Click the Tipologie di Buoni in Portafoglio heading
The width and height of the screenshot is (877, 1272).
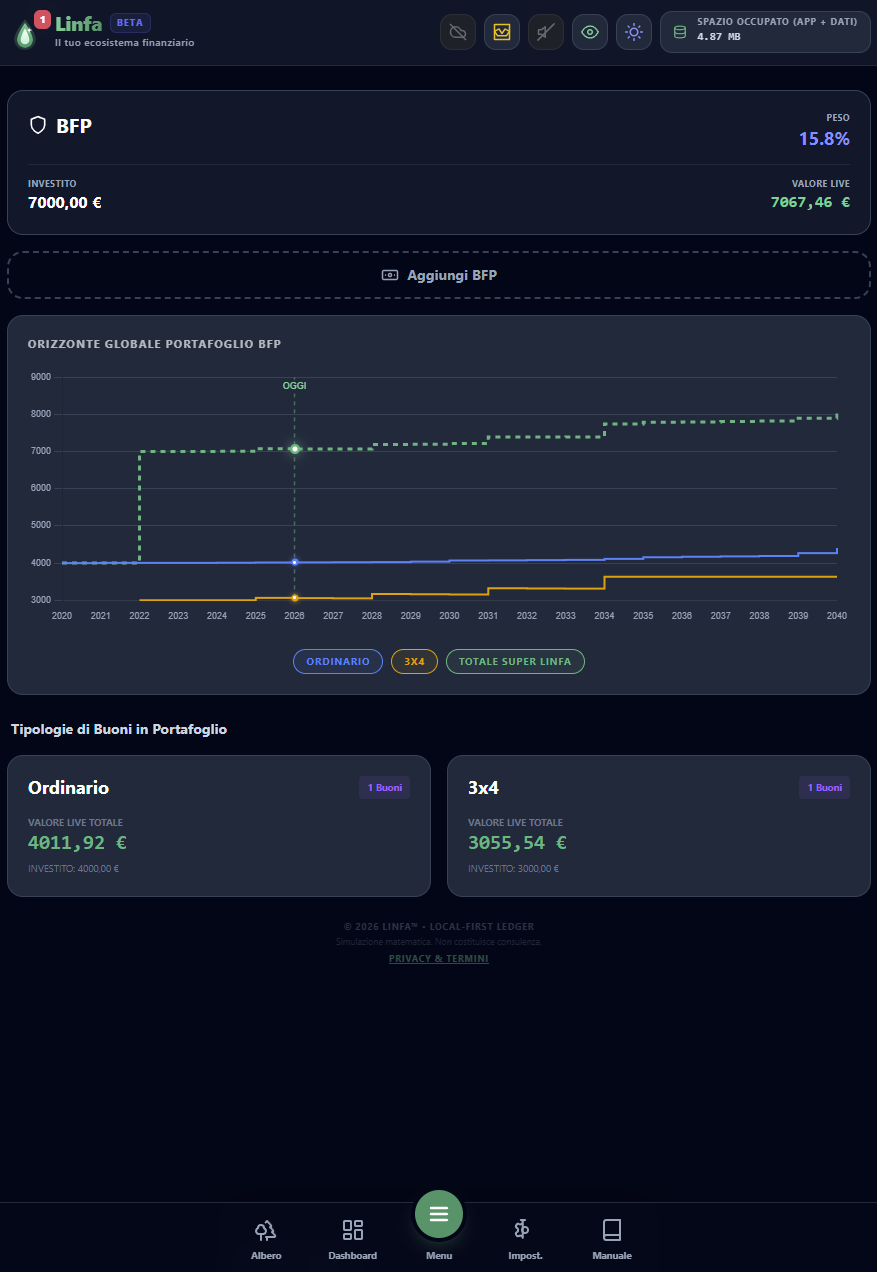click(x=119, y=730)
